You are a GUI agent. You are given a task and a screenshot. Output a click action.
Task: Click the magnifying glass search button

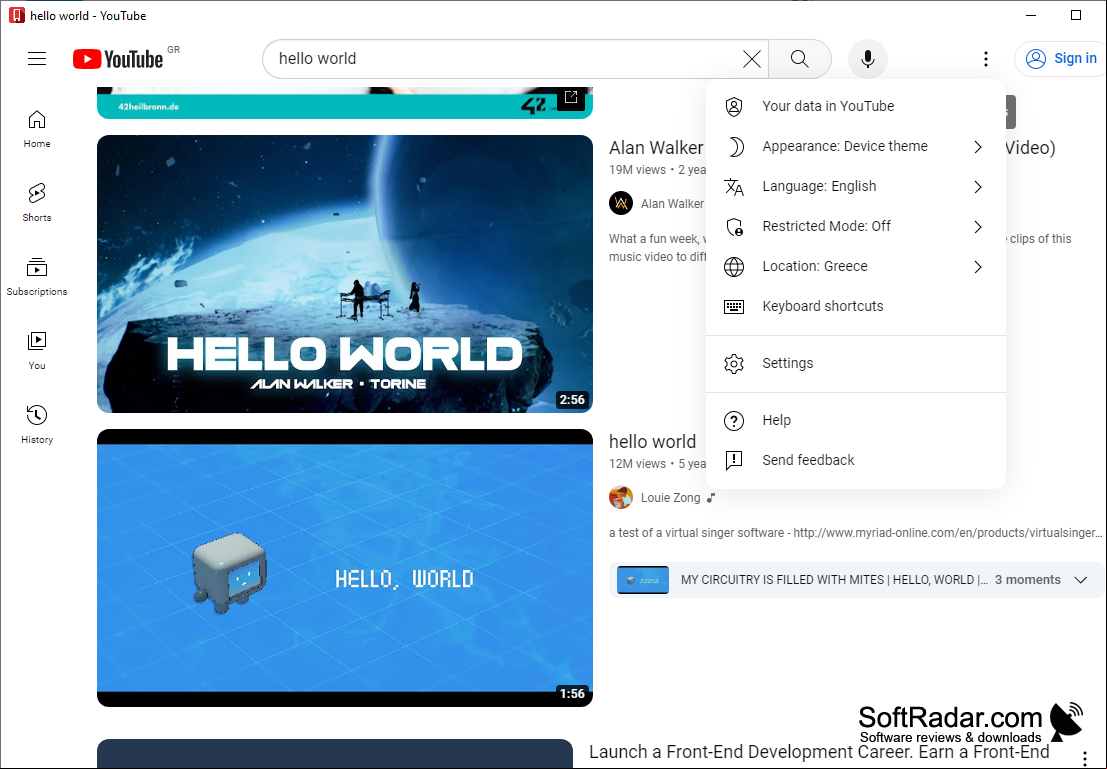[x=799, y=59]
